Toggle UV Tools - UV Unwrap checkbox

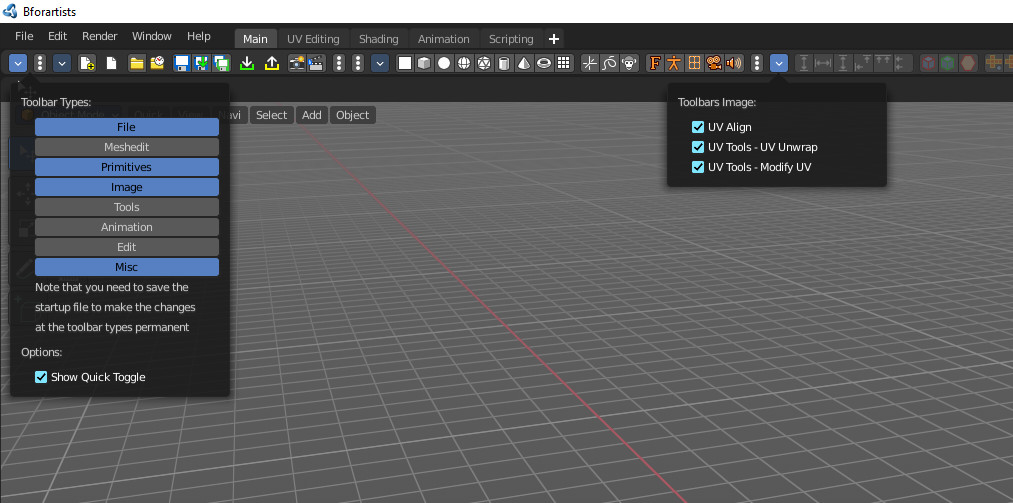[x=698, y=147]
